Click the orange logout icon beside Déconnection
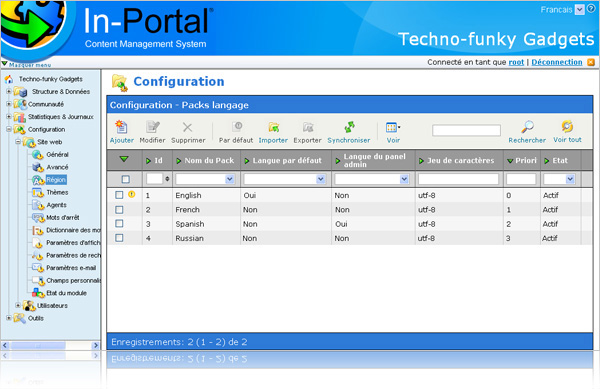 point(591,62)
